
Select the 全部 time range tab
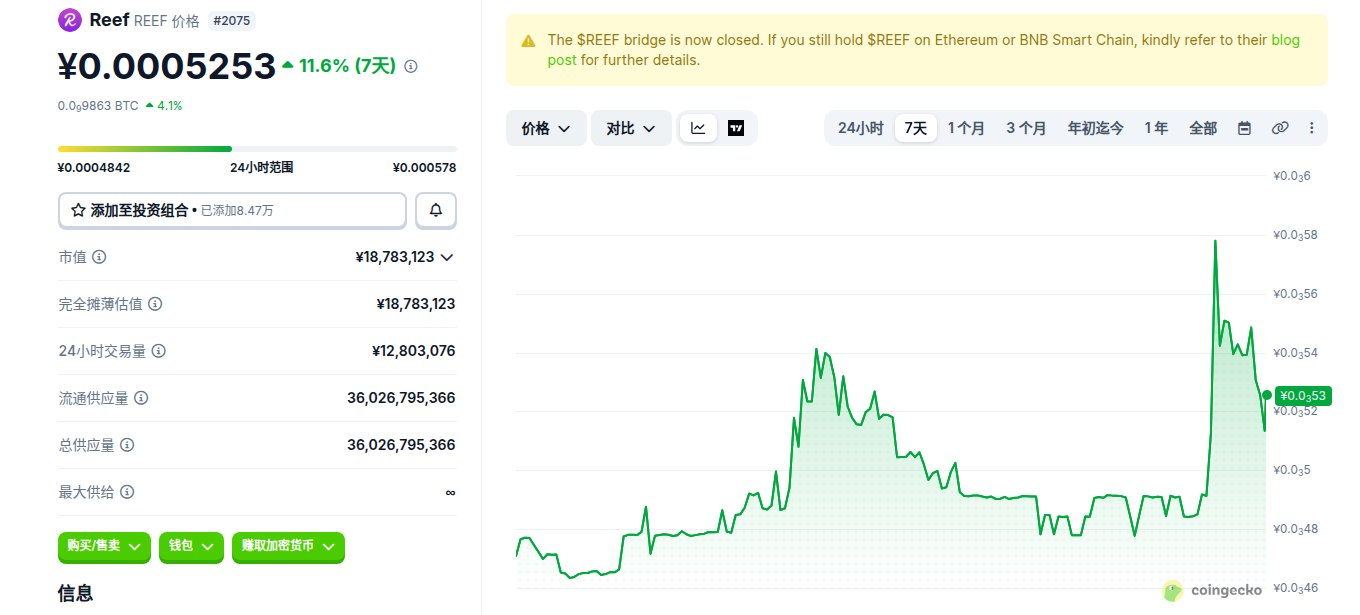(x=1203, y=128)
